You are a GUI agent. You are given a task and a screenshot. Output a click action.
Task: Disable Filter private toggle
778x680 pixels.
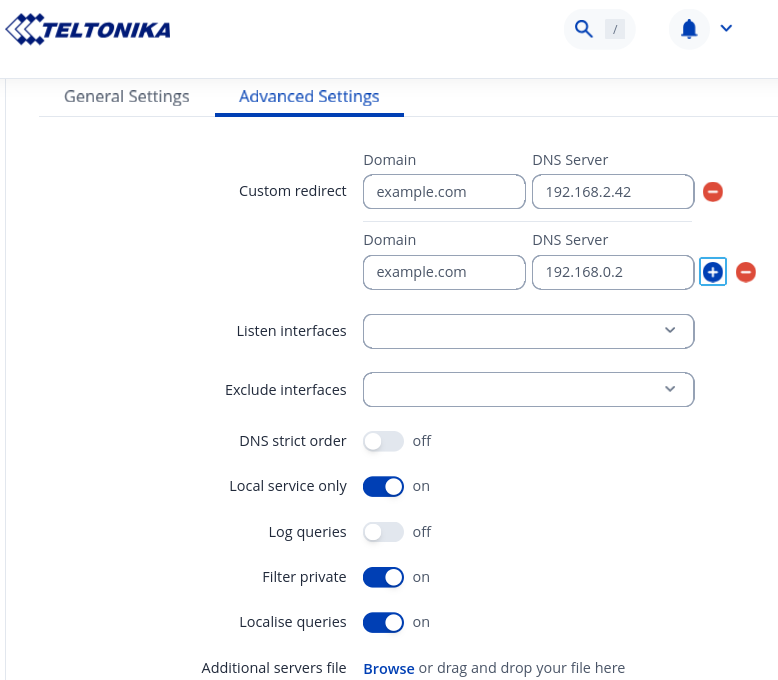coord(383,577)
